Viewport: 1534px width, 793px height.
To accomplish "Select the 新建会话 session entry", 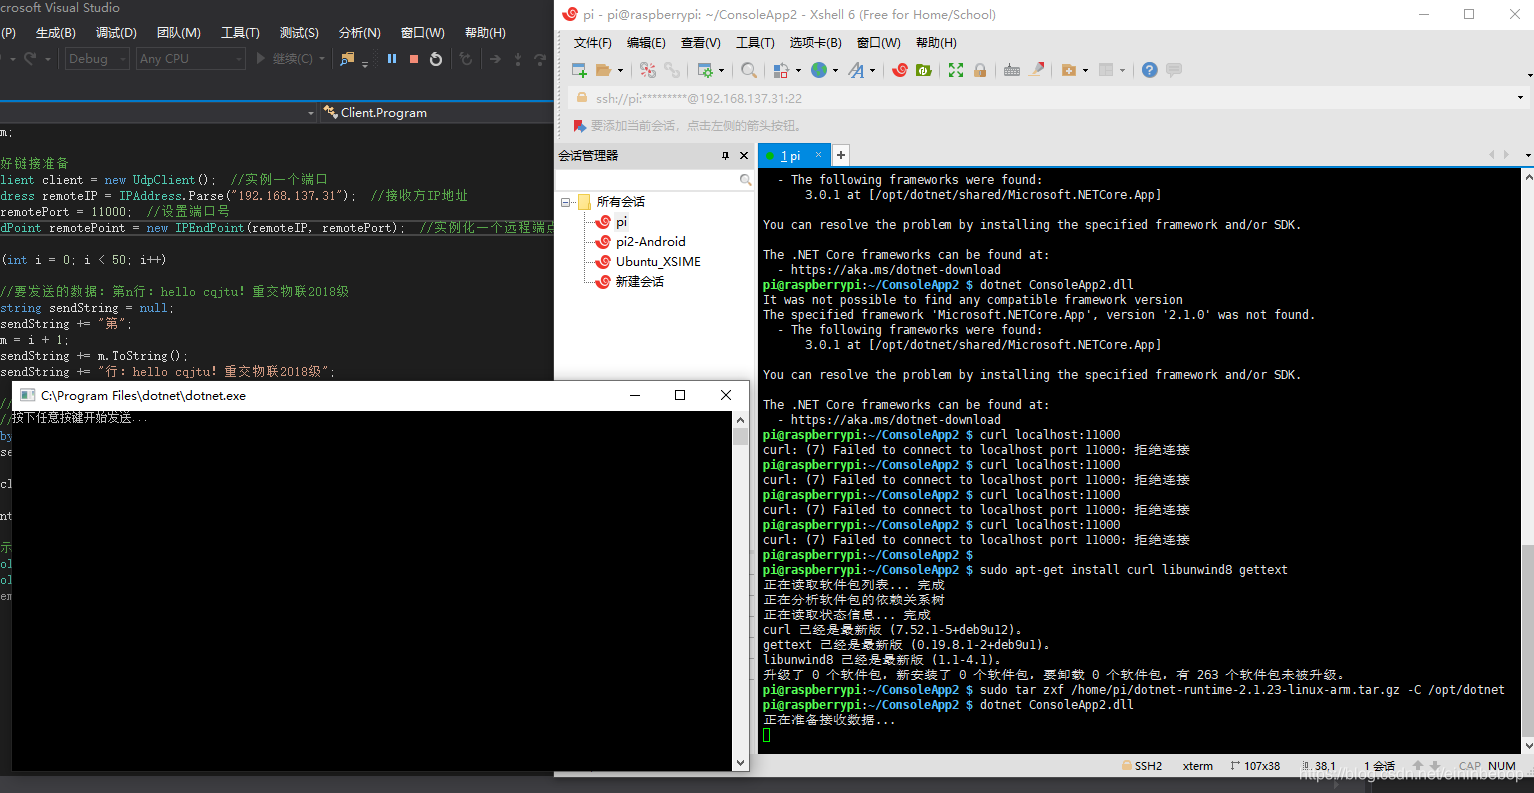I will pyautogui.click(x=640, y=282).
